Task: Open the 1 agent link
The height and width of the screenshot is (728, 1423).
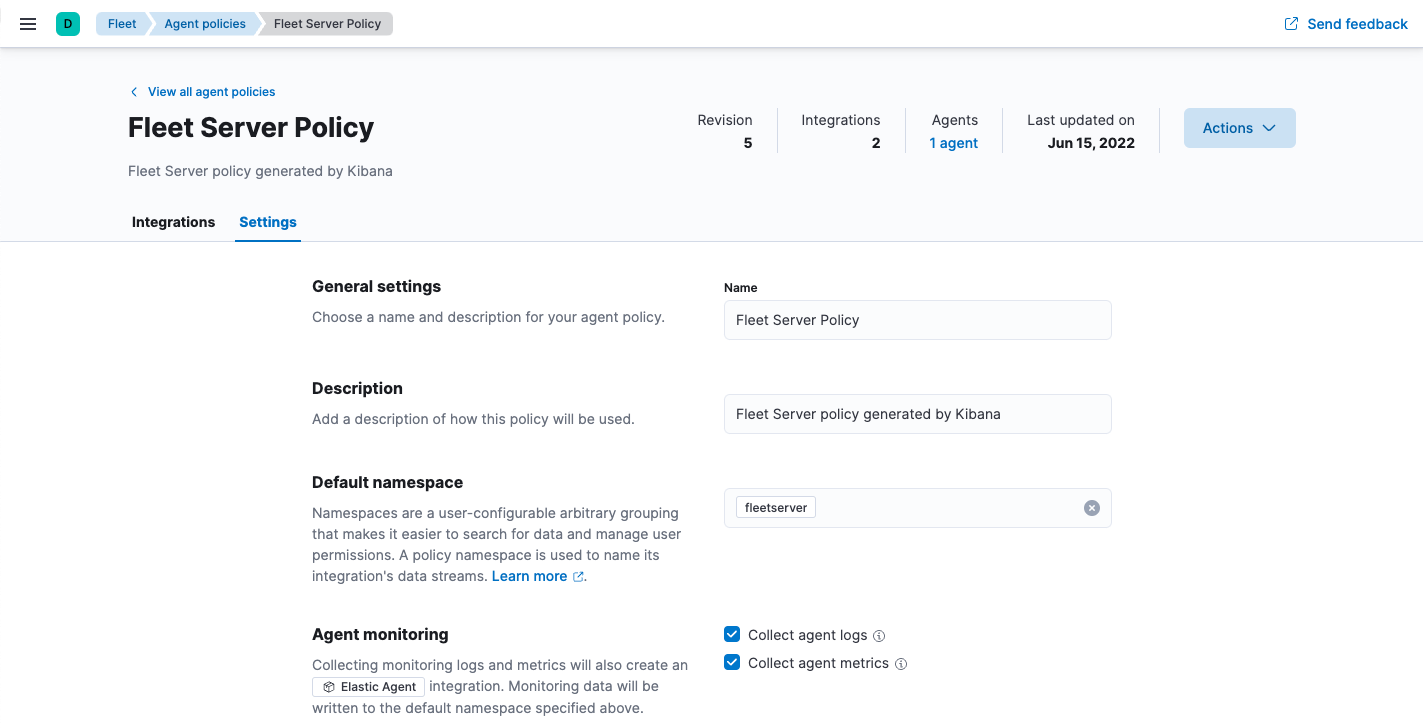Action: (953, 143)
